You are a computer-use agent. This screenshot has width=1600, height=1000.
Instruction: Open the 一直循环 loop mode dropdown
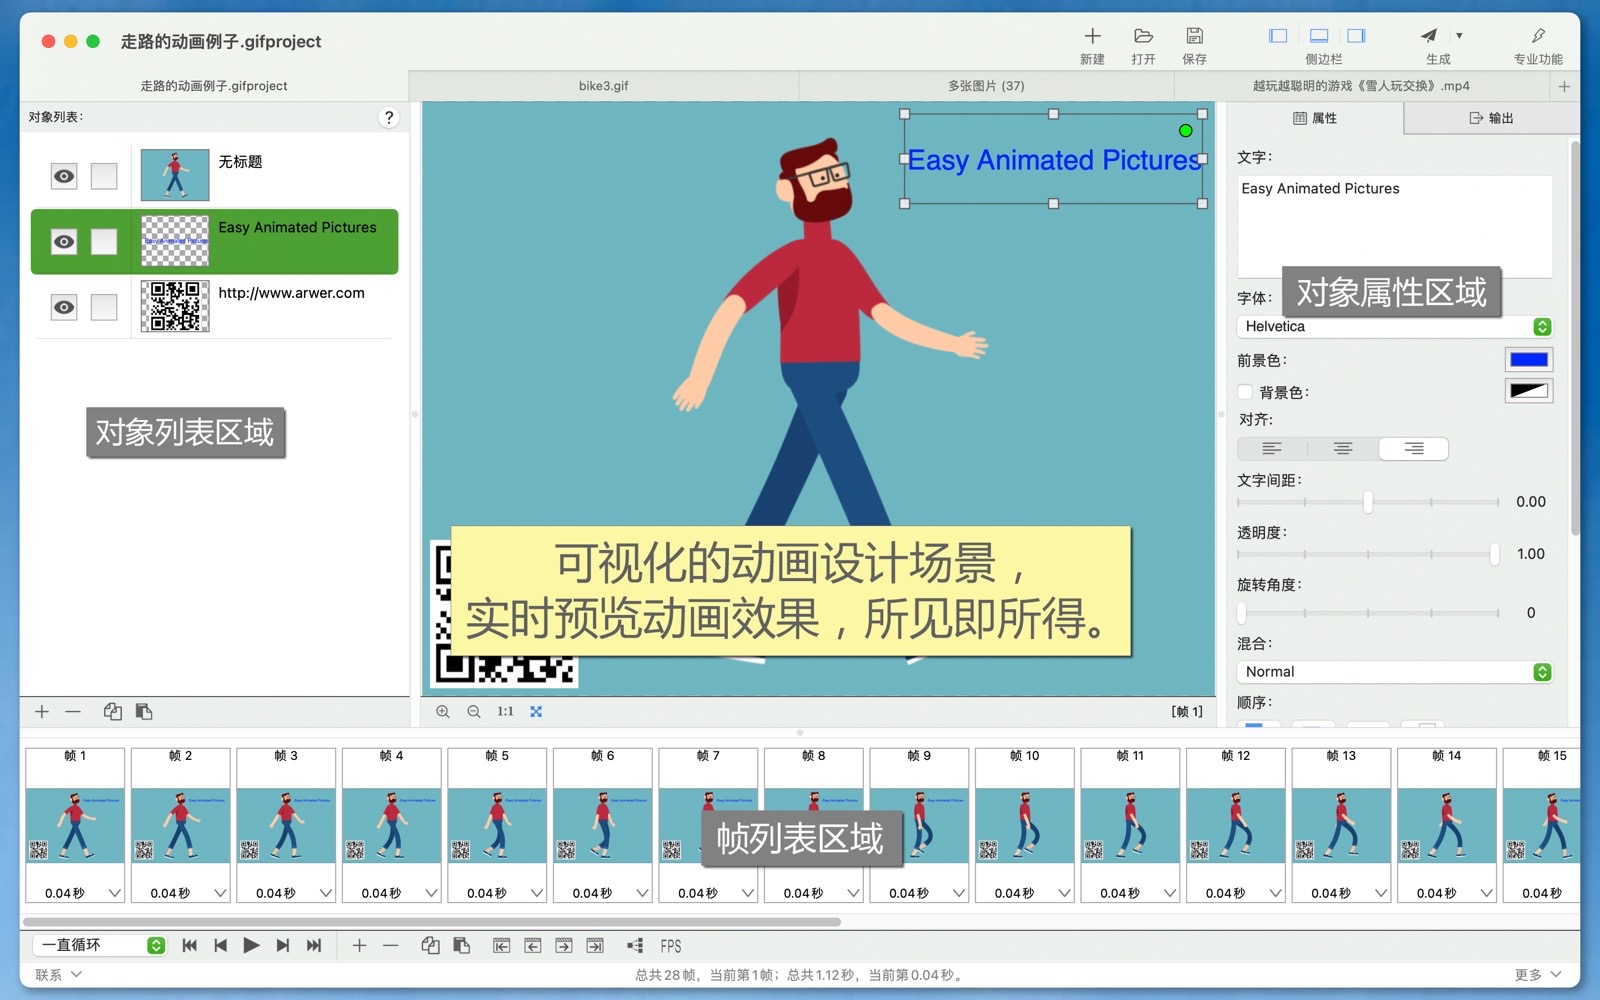pos(100,946)
